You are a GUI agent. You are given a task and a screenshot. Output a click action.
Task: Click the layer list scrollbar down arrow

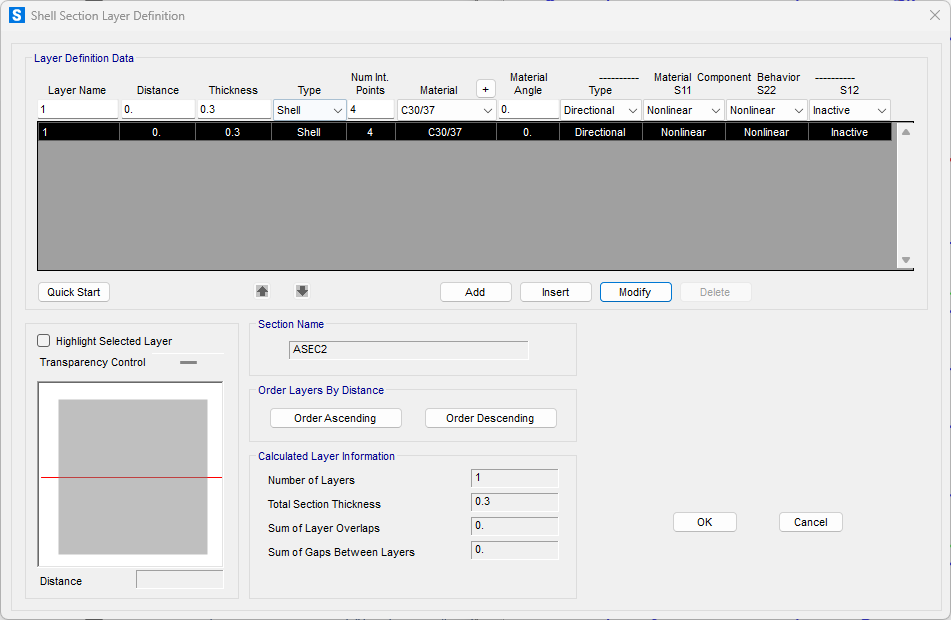(905, 262)
